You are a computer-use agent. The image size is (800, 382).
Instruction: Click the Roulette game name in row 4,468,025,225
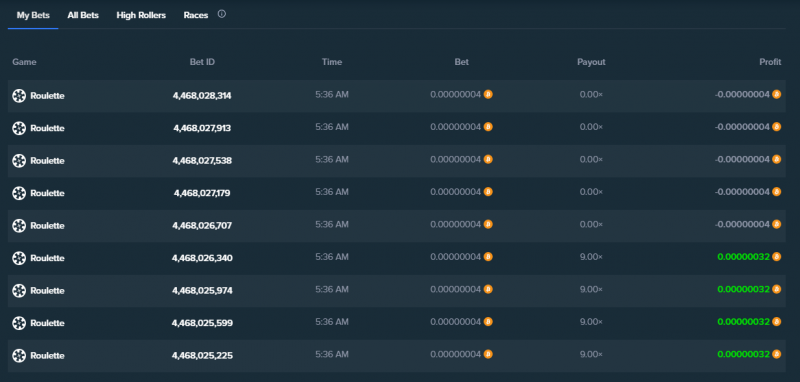click(47, 355)
